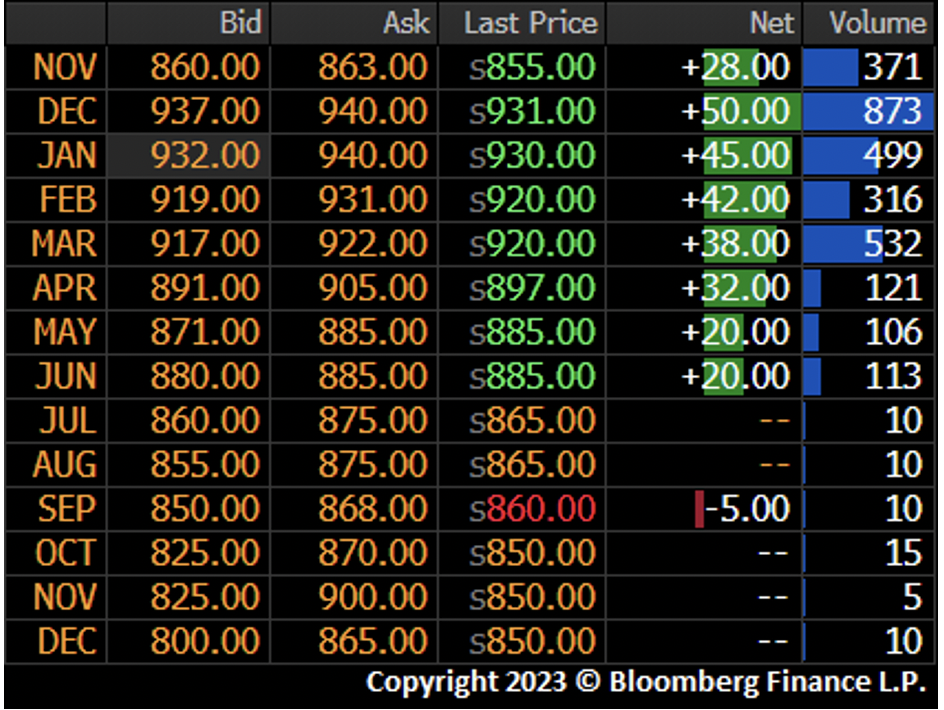Screen dimensions: 944x710
Task: Sort by the Last Price column header
Action: pyautogui.click(x=530, y=23)
